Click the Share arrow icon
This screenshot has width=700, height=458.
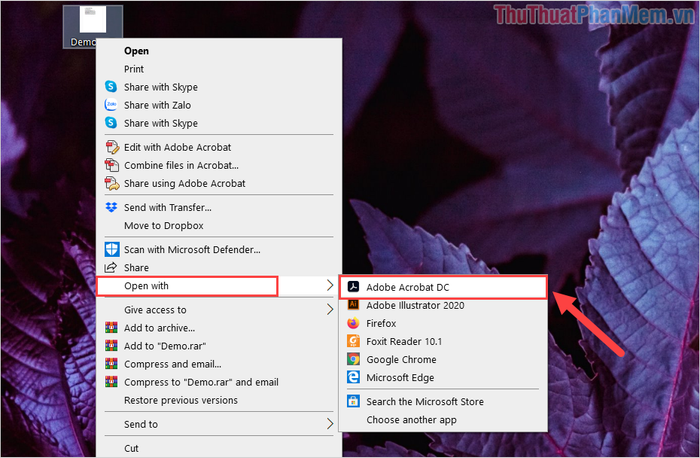[x=111, y=267]
